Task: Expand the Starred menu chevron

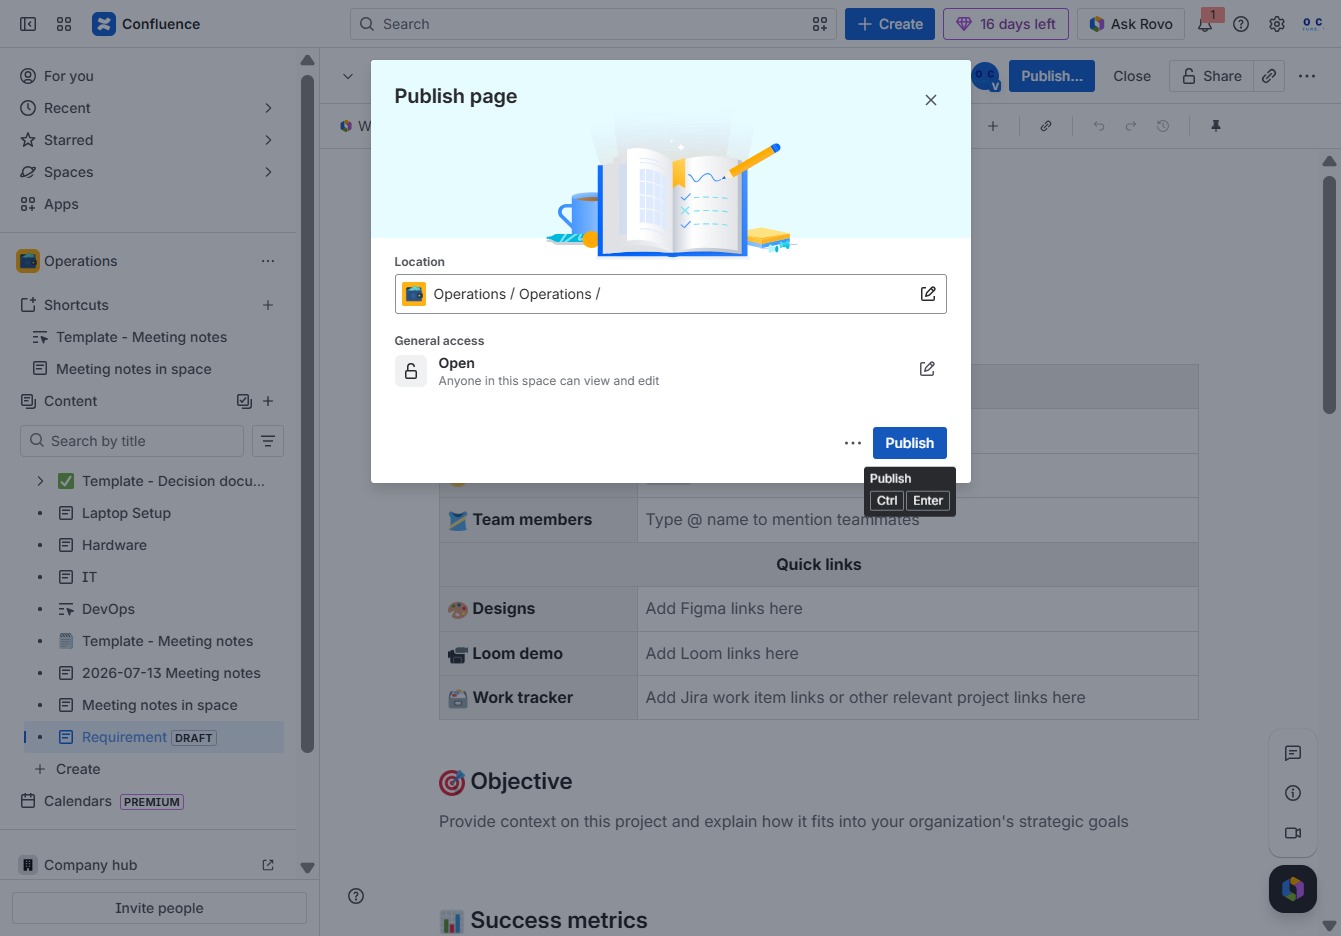Action: point(268,140)
